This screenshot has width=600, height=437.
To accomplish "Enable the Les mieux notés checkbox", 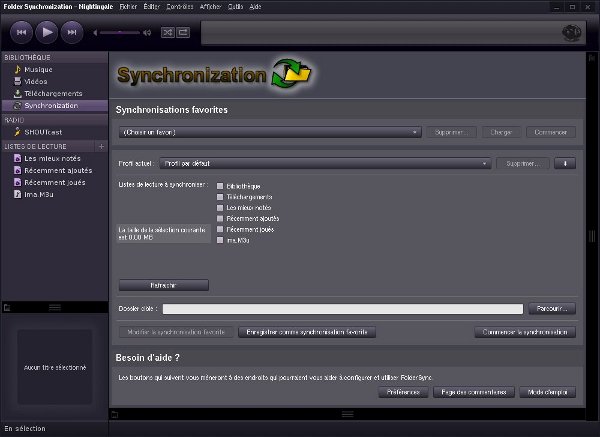I will click(x=220, y=207).
